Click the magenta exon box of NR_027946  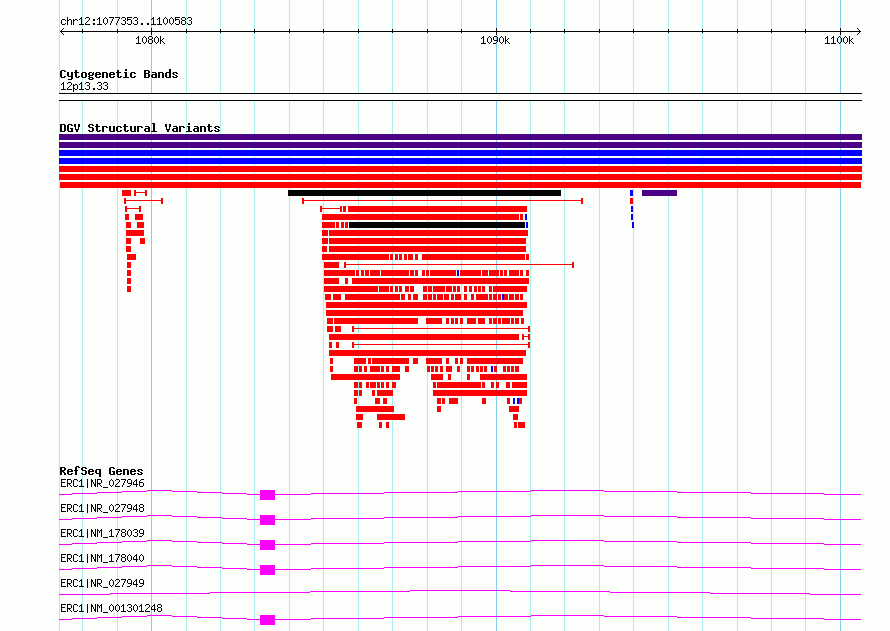[x=267, y=495]
